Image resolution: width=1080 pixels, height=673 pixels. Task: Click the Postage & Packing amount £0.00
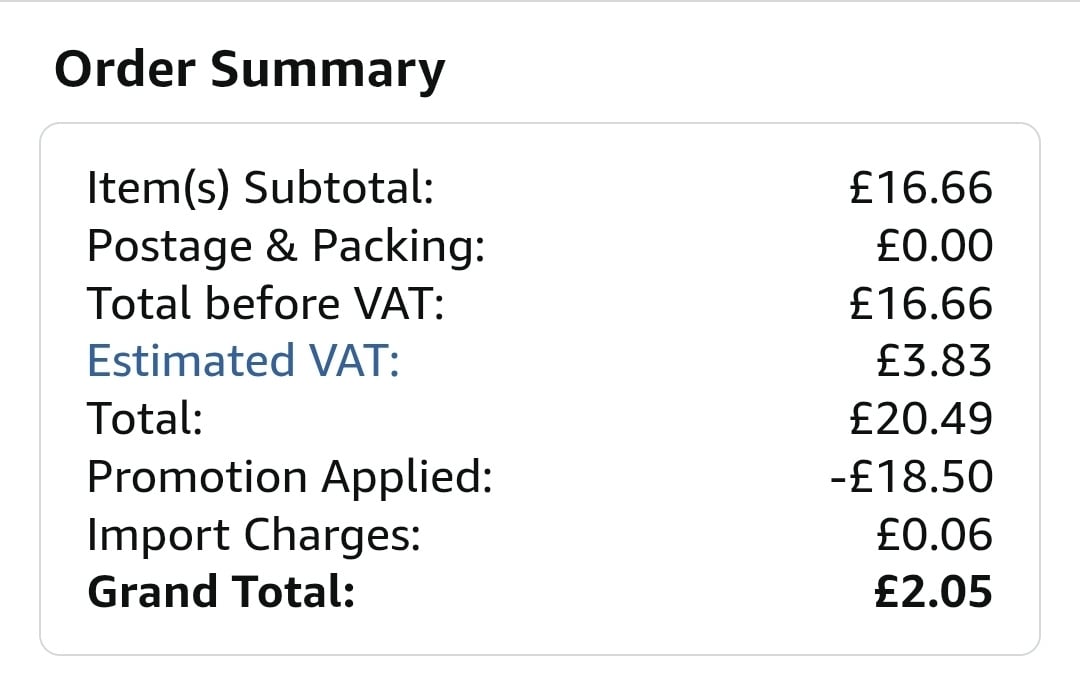click(x=933, y=246)
